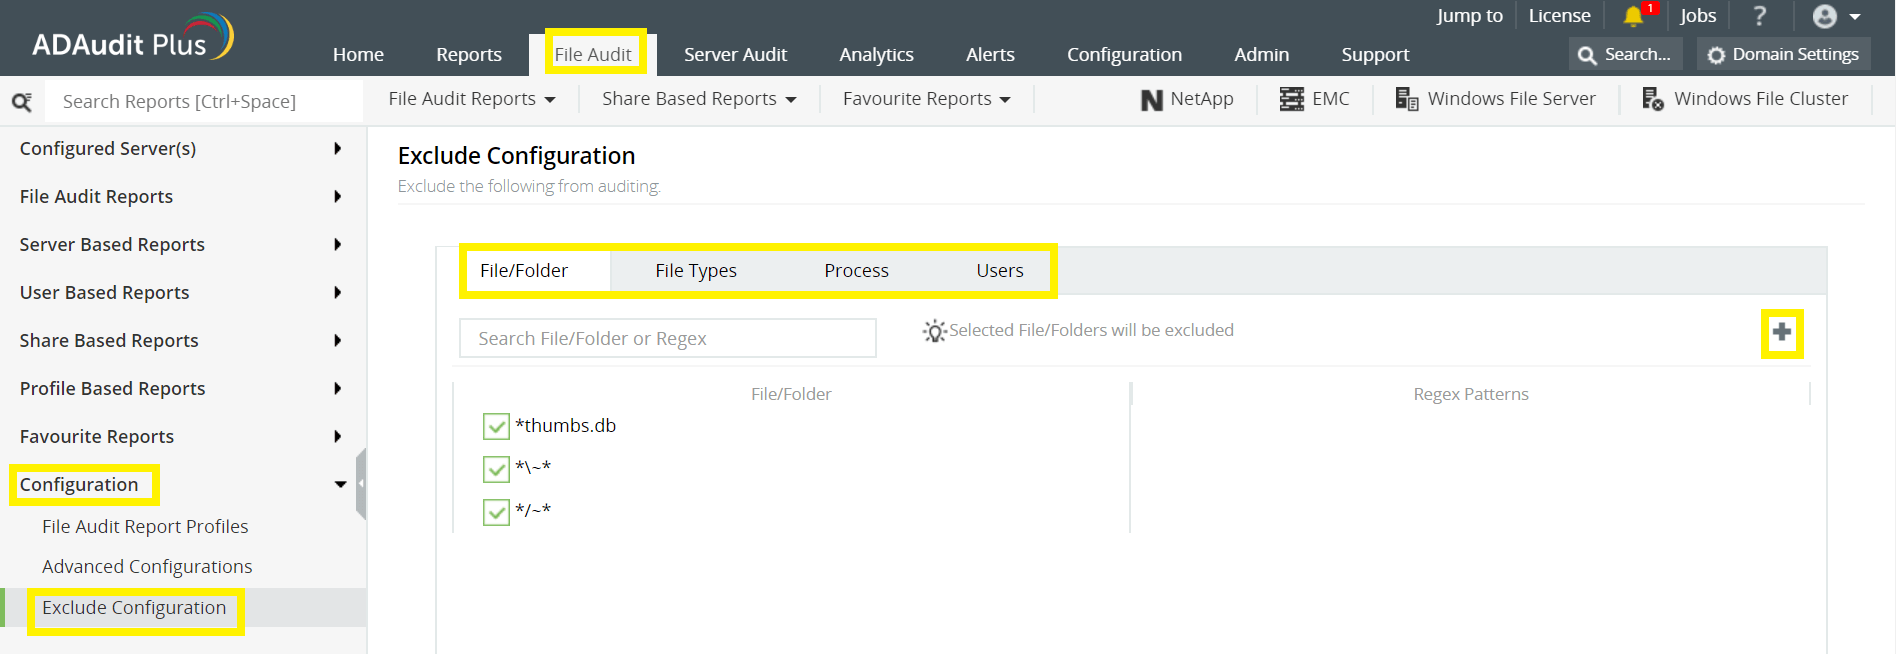Click the Domain Settings button

1783,55
